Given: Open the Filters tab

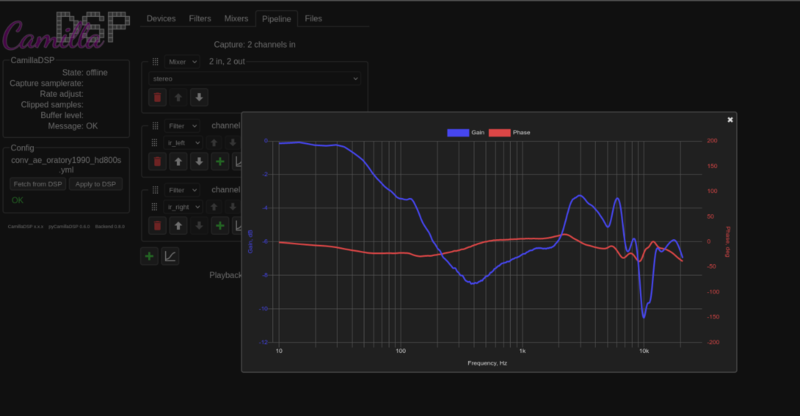Looking at the screenshot, I should (199, 18).
